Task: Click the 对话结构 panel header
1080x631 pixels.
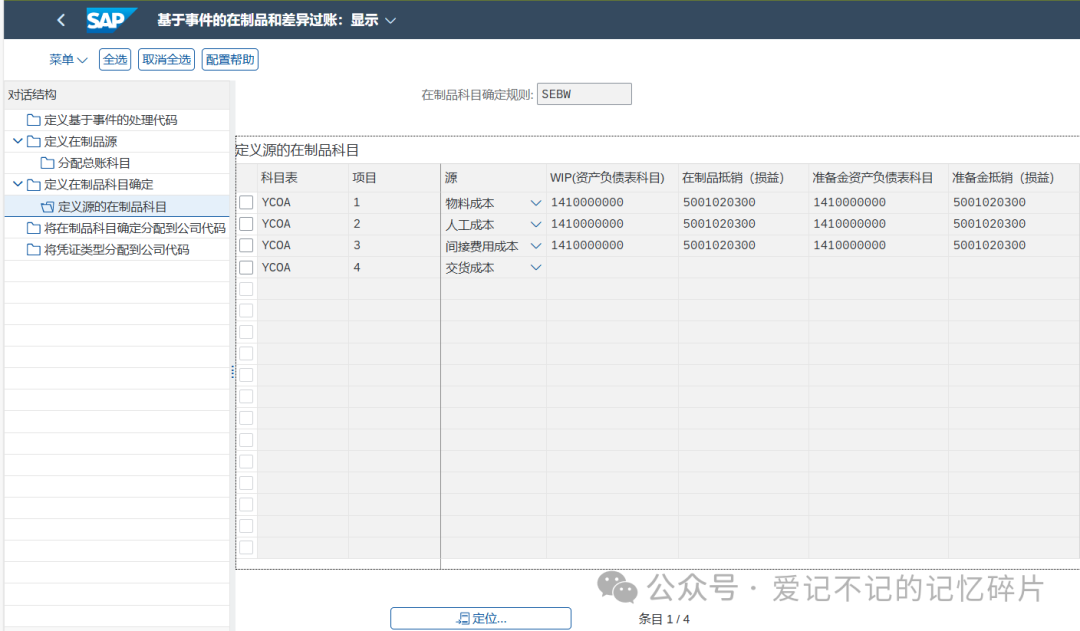Action: click(x=116, y=95)
